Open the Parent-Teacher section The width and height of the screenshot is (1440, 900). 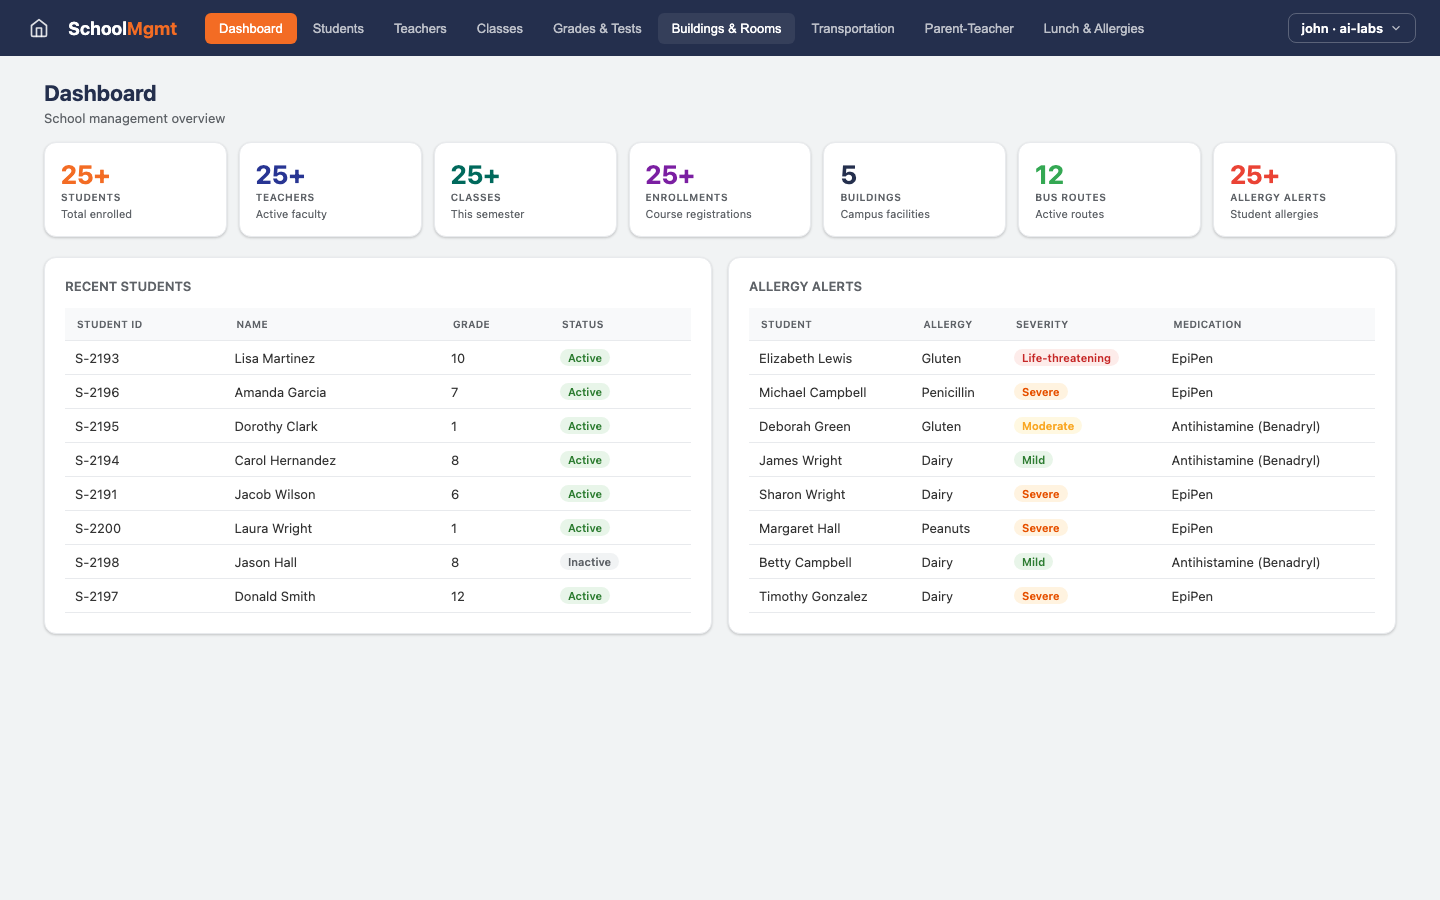968,28
